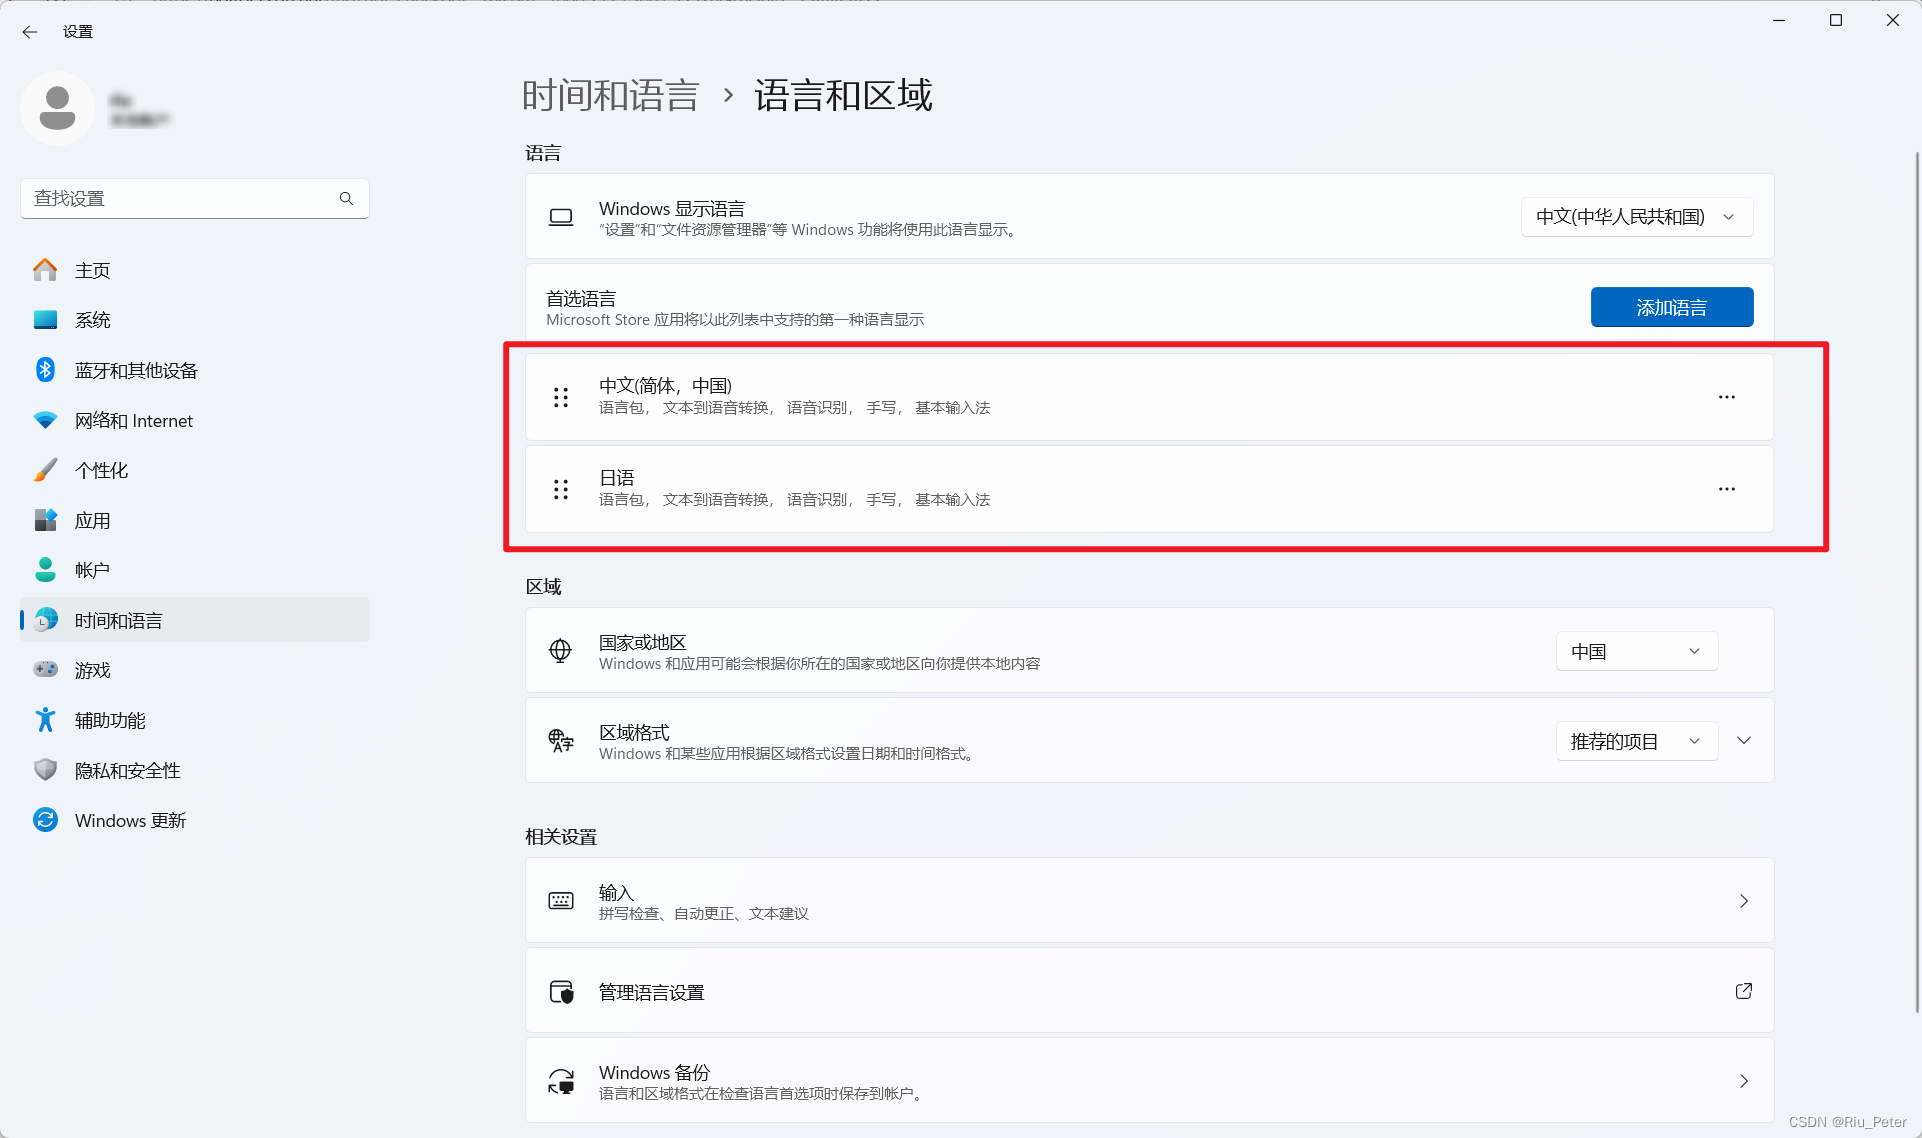Select the 日语 language entry
1922x1138 pixels.
pyautogui.click(x=1149, y=489)
